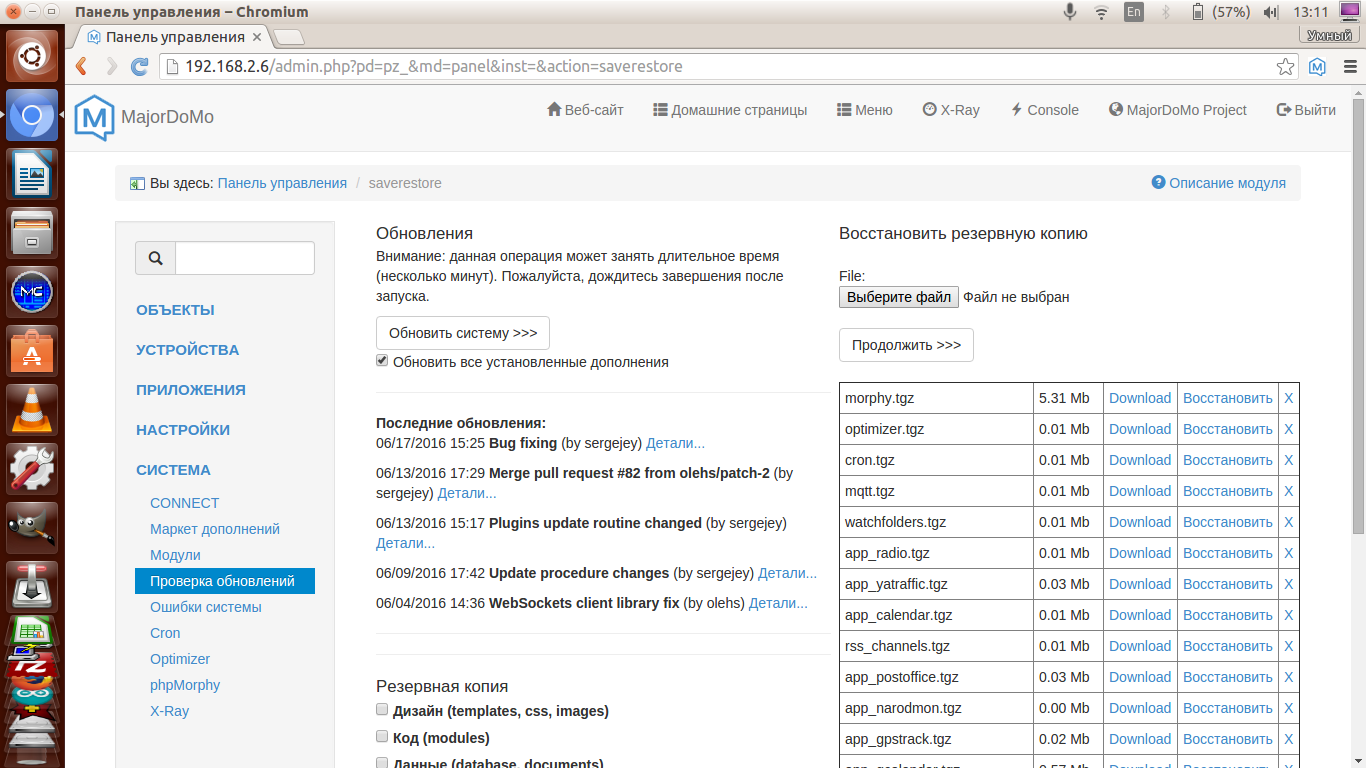Close the Панель управления browser tab
The image size is (1366, 768).
click(x=257, y=37)
